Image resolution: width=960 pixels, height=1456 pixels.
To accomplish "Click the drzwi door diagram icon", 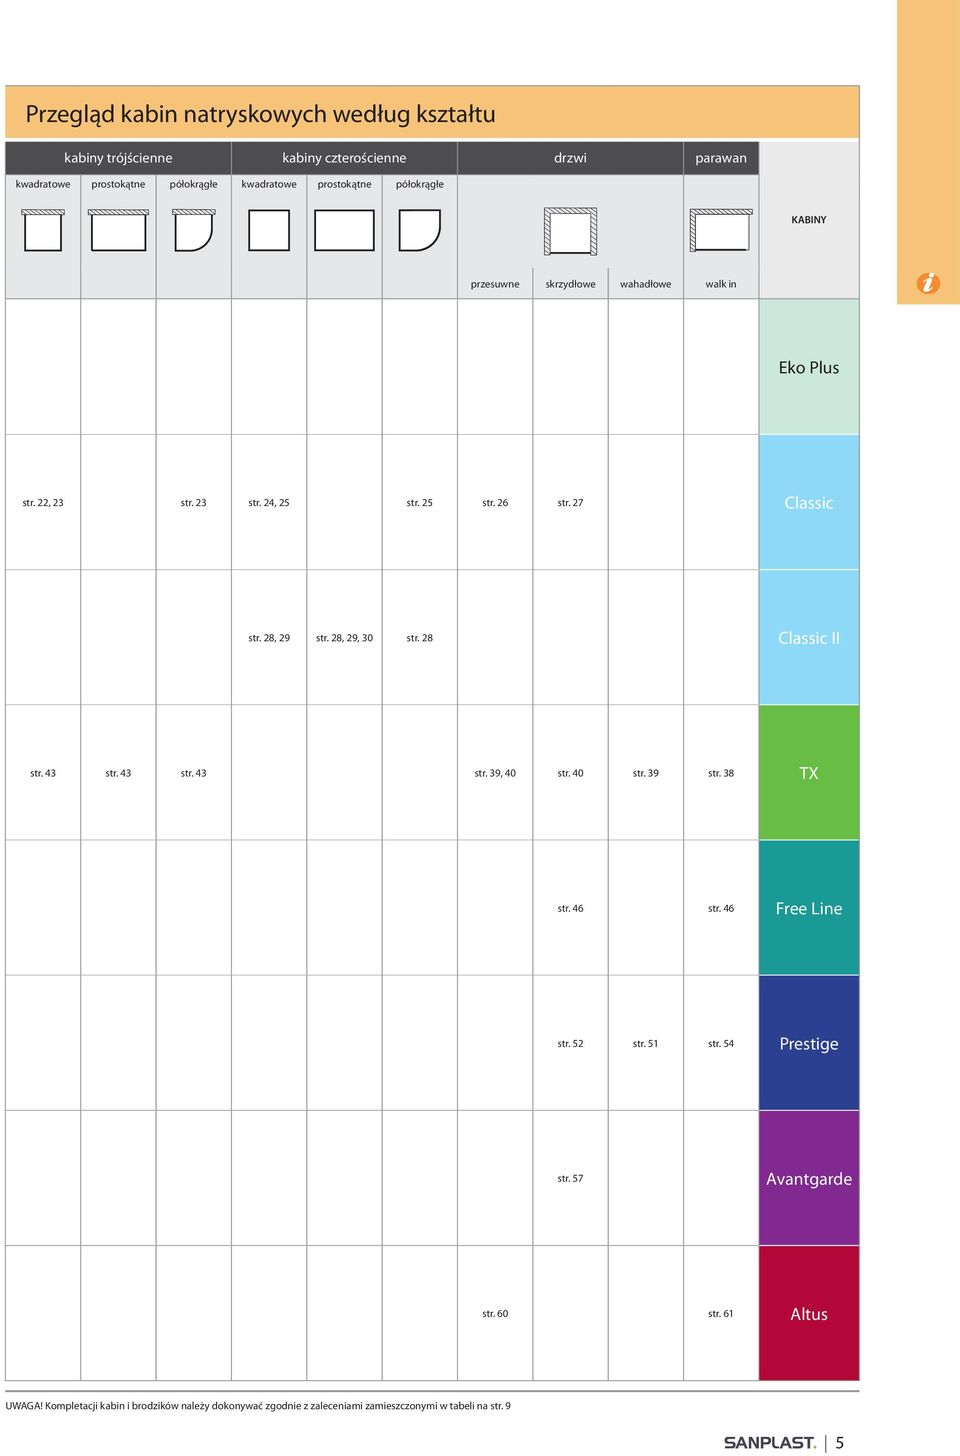I will point(570,231).
